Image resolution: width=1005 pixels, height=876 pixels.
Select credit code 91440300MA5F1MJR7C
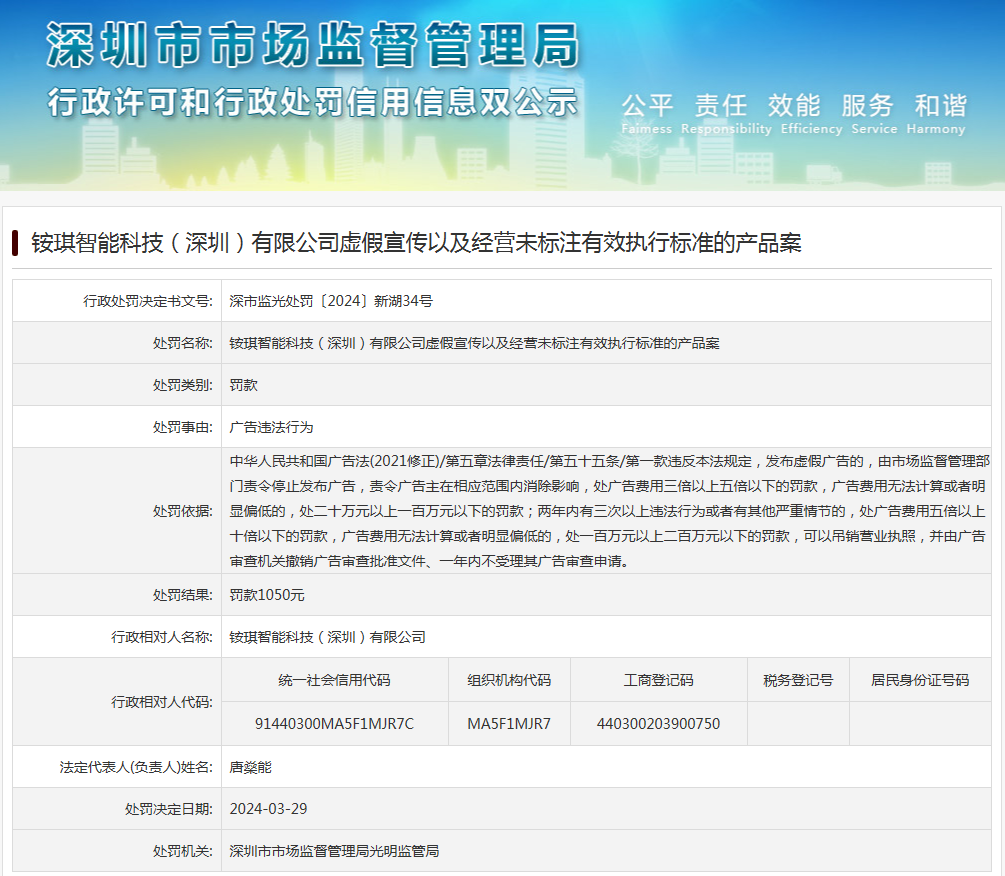334,723
